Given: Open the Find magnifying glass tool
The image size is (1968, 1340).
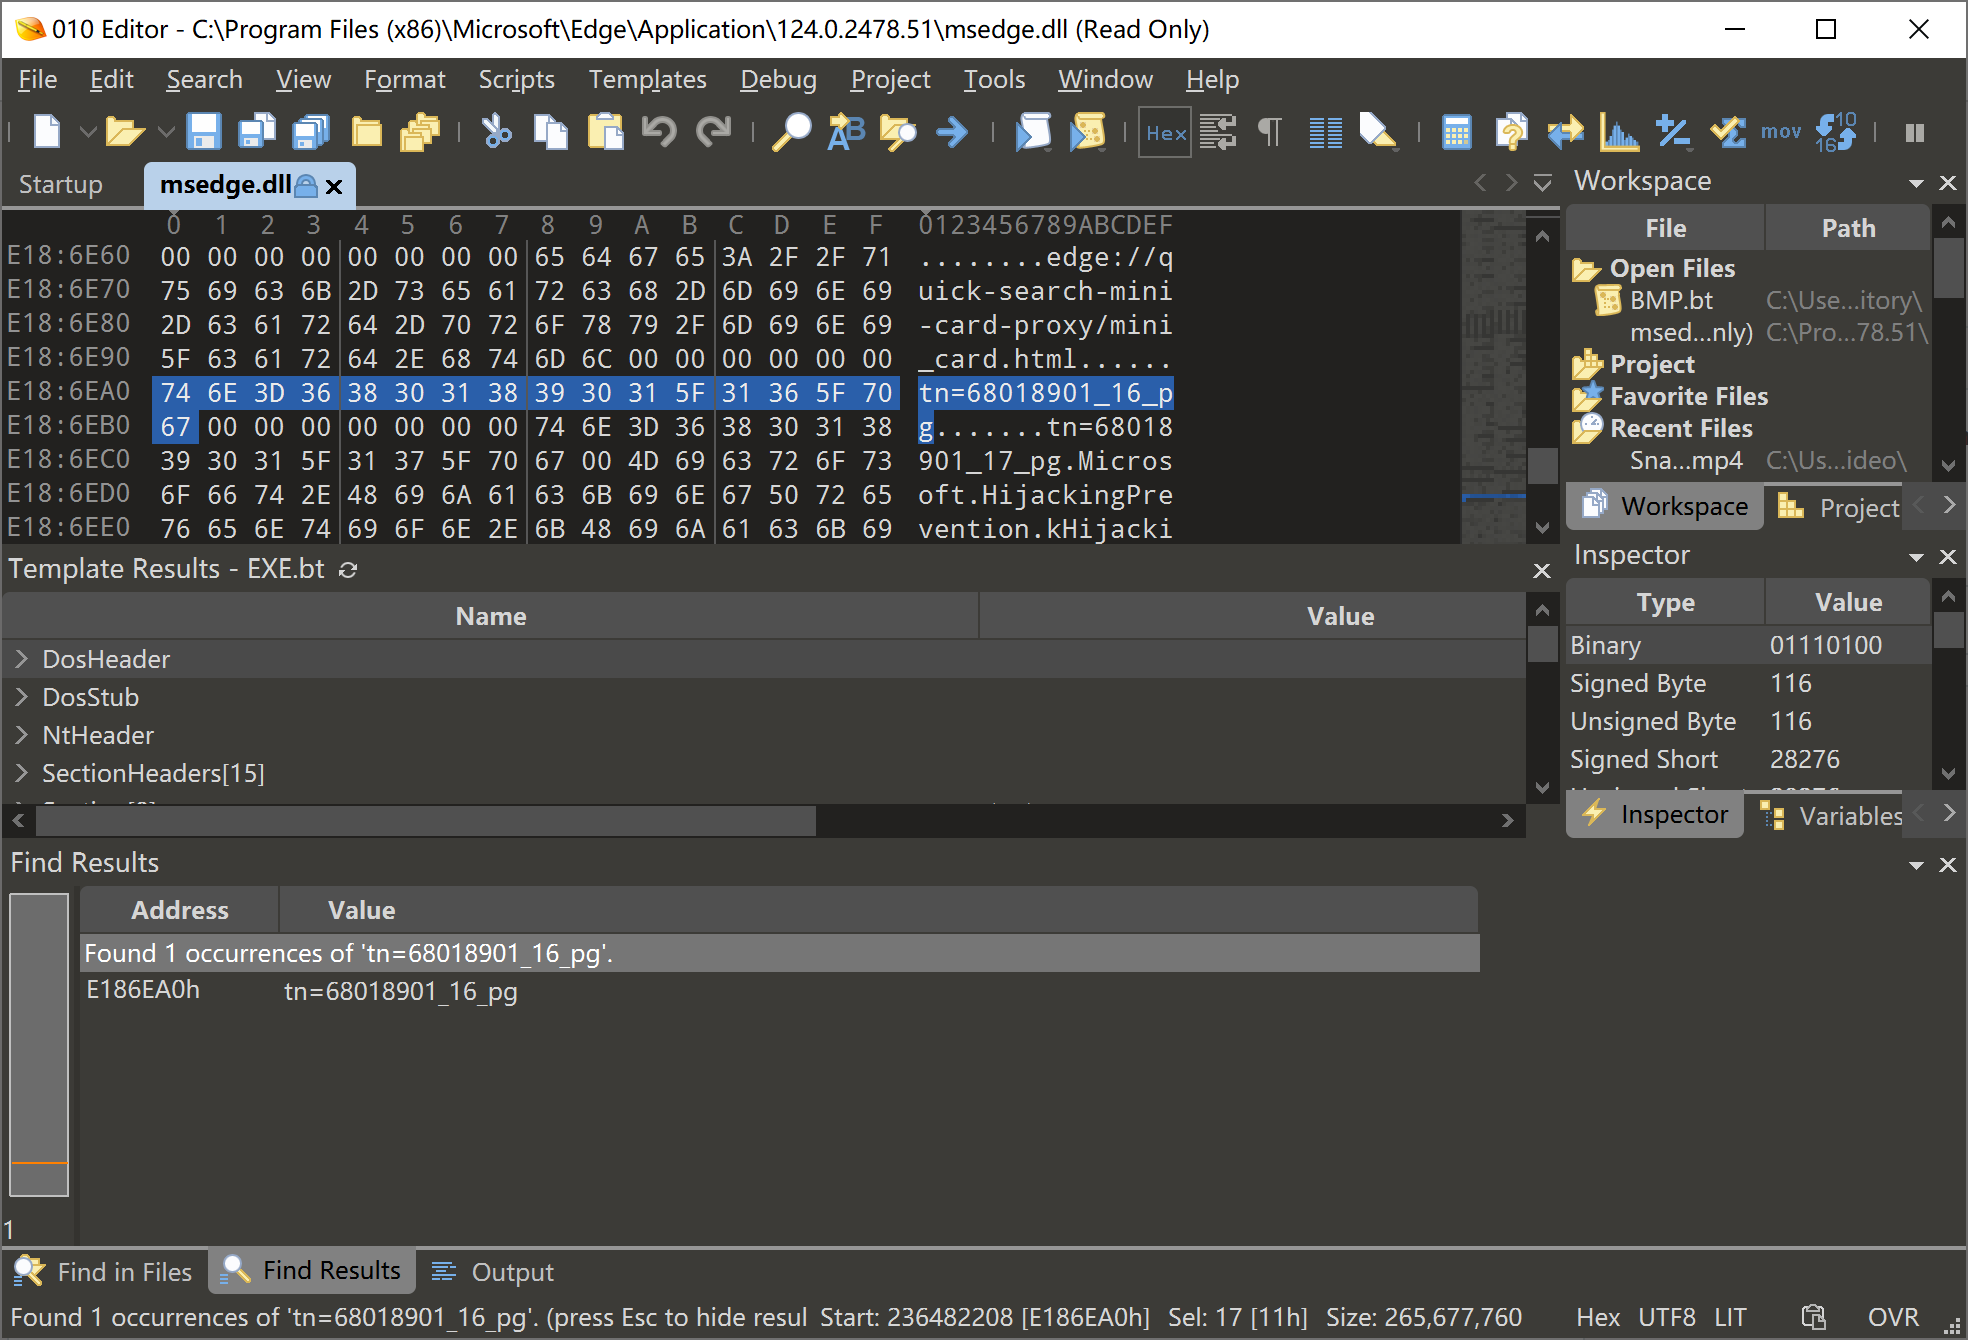Looking at the screenshot, I should [x=791, y=132].
